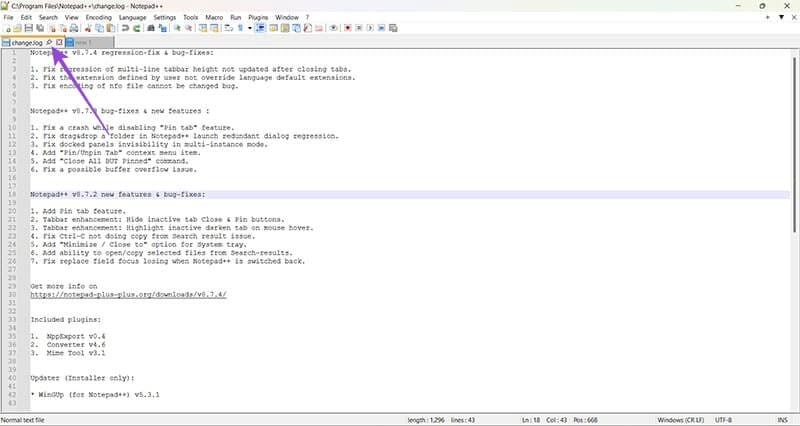Click Ln : 18 position in status bar

click(x=531, y=420)
